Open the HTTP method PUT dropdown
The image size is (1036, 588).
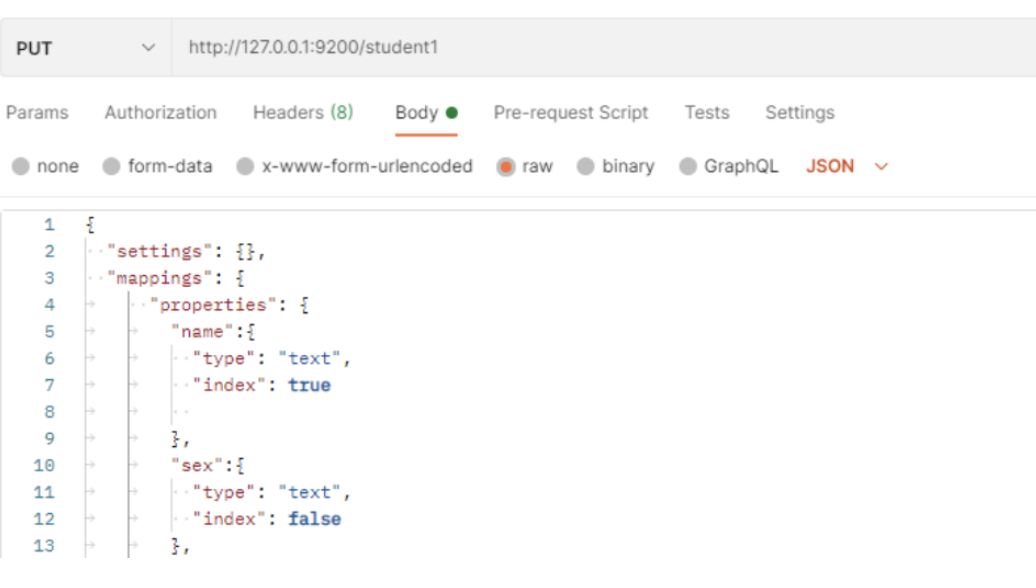(x=85, y=48)
